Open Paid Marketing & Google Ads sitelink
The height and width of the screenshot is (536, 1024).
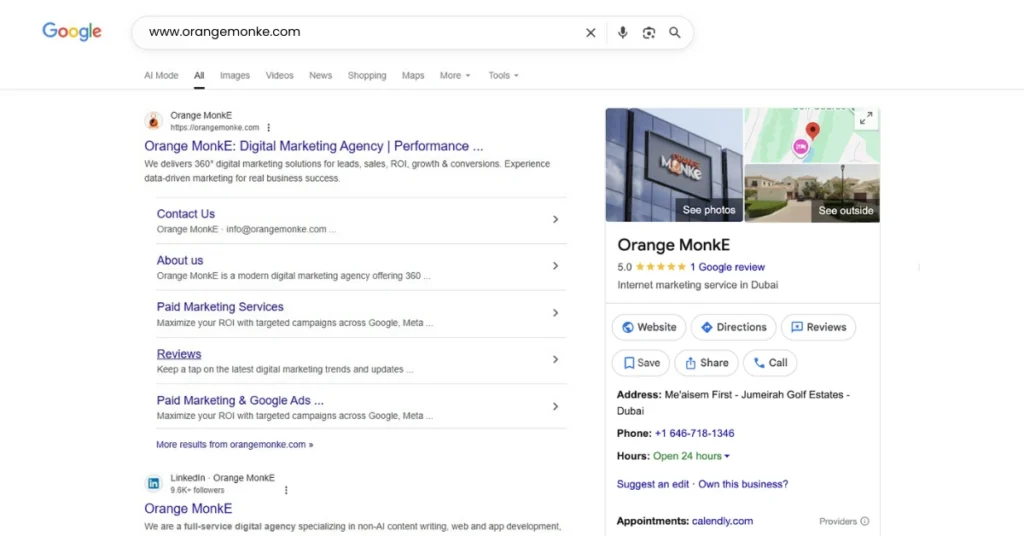click(x=240, y=400)
